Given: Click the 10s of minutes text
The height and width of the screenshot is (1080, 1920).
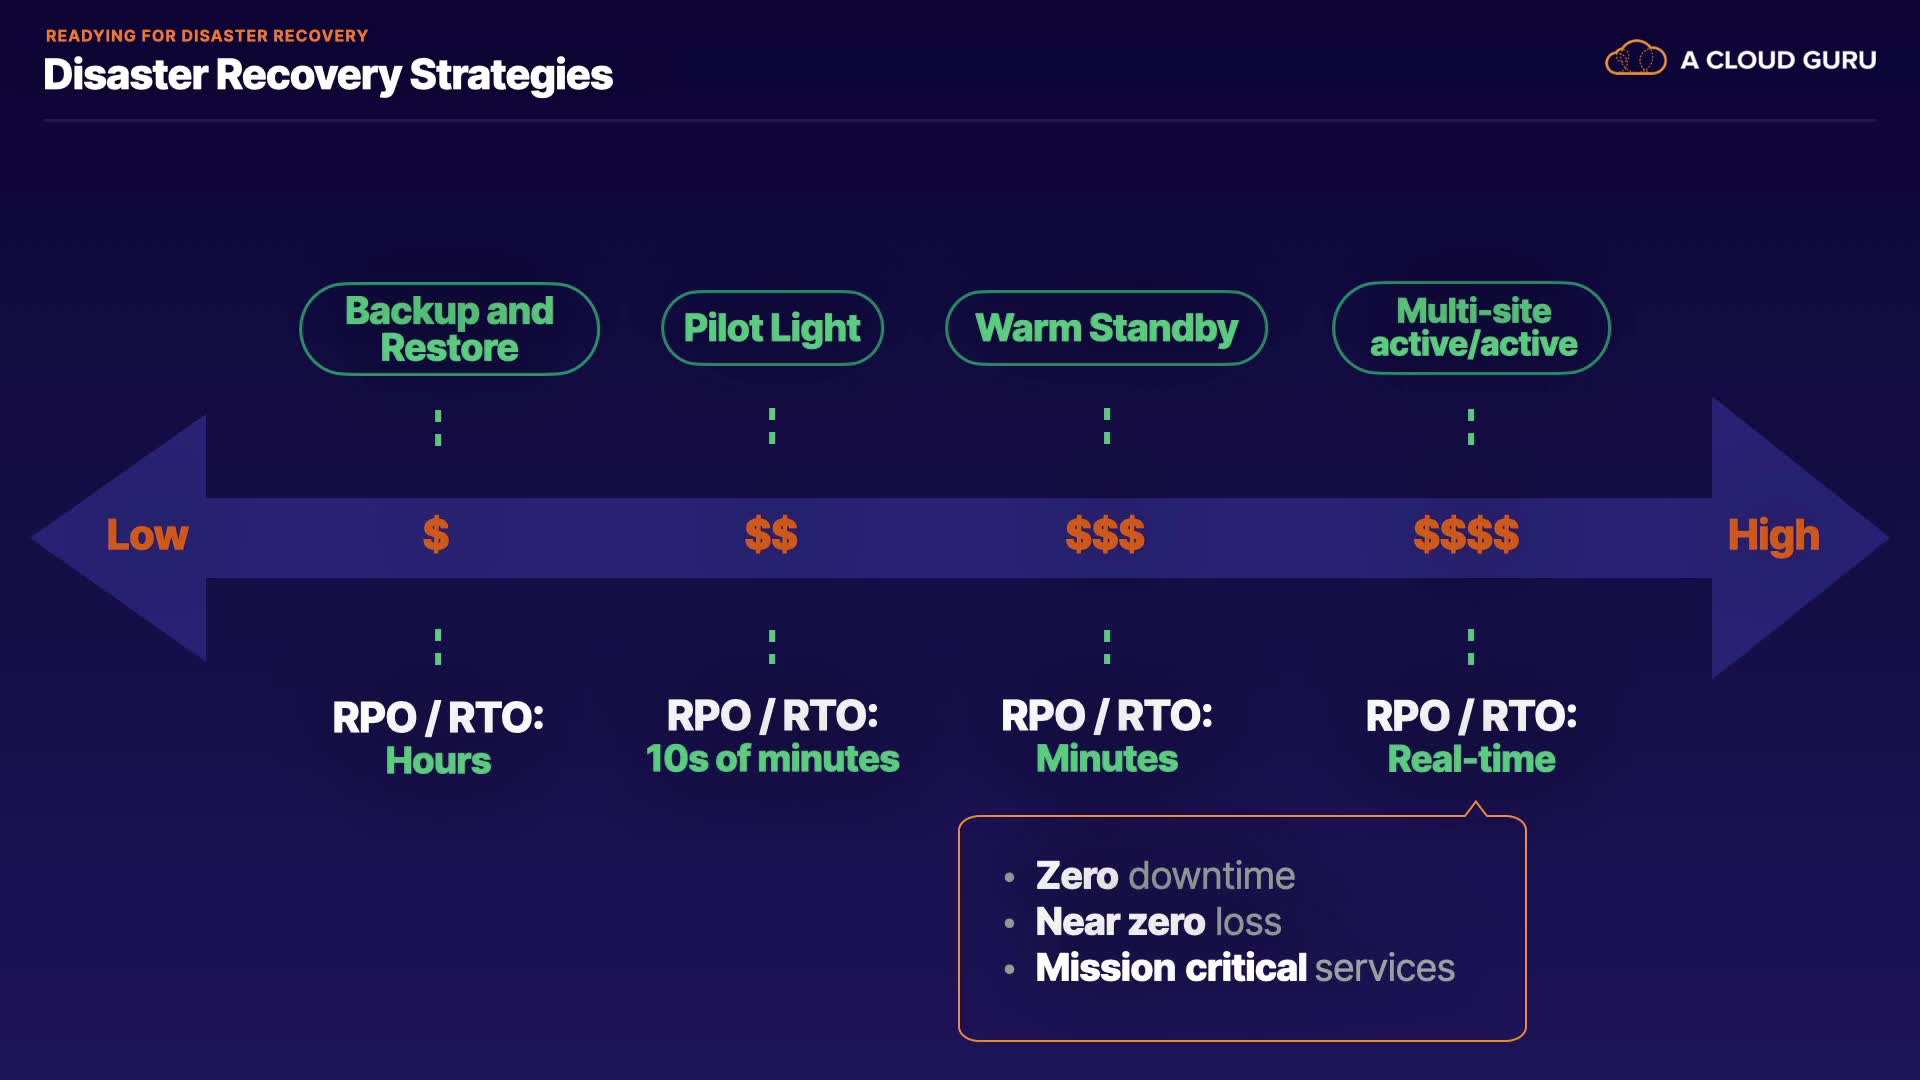Looking at the screenshot, I should [x=772, y=759].
